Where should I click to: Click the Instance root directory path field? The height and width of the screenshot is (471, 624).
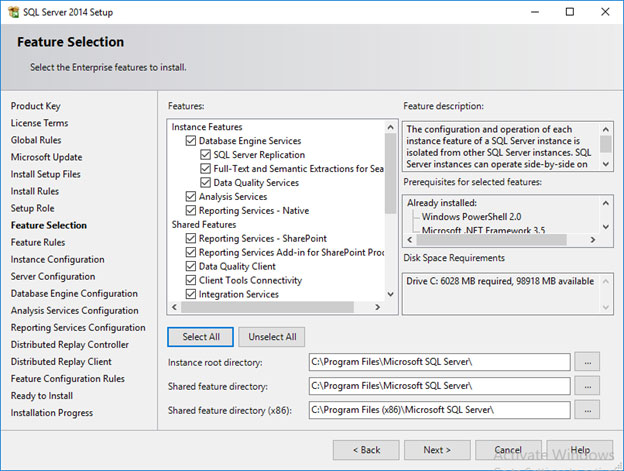[x=439, y=362]
